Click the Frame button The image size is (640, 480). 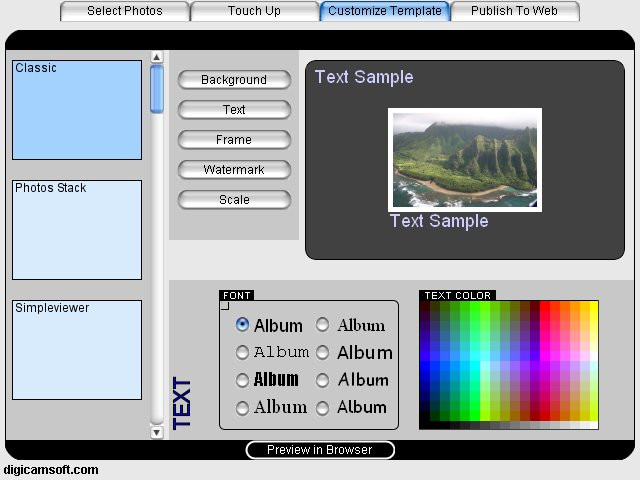pos(234,140)
